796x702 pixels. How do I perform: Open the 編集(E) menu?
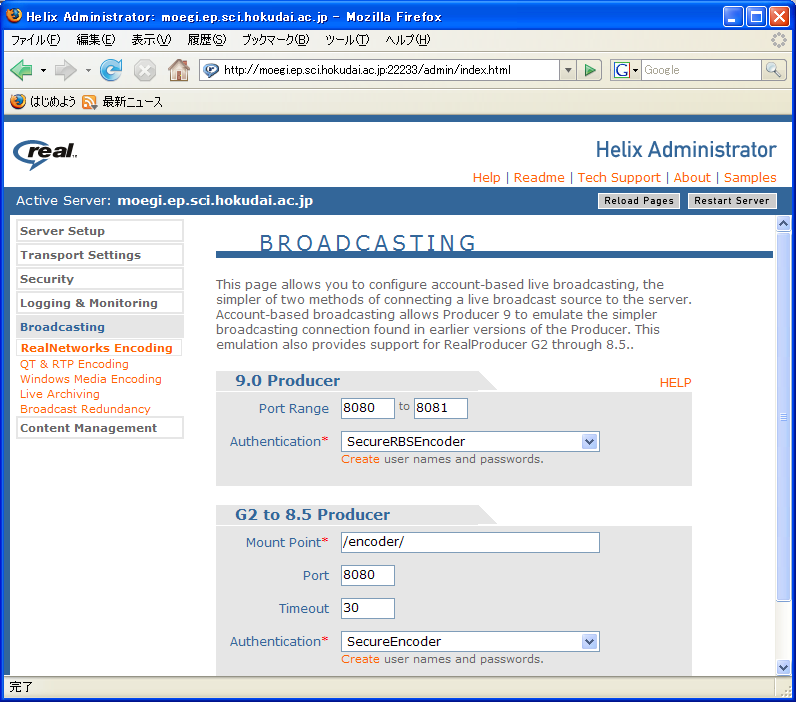pos(95,40)
